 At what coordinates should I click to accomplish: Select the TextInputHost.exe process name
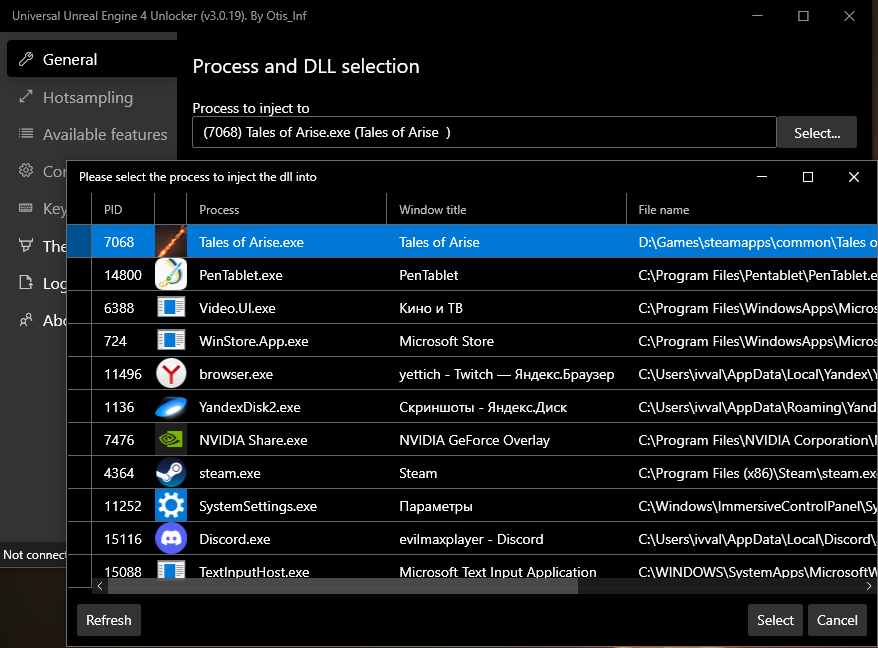[254, 571]
